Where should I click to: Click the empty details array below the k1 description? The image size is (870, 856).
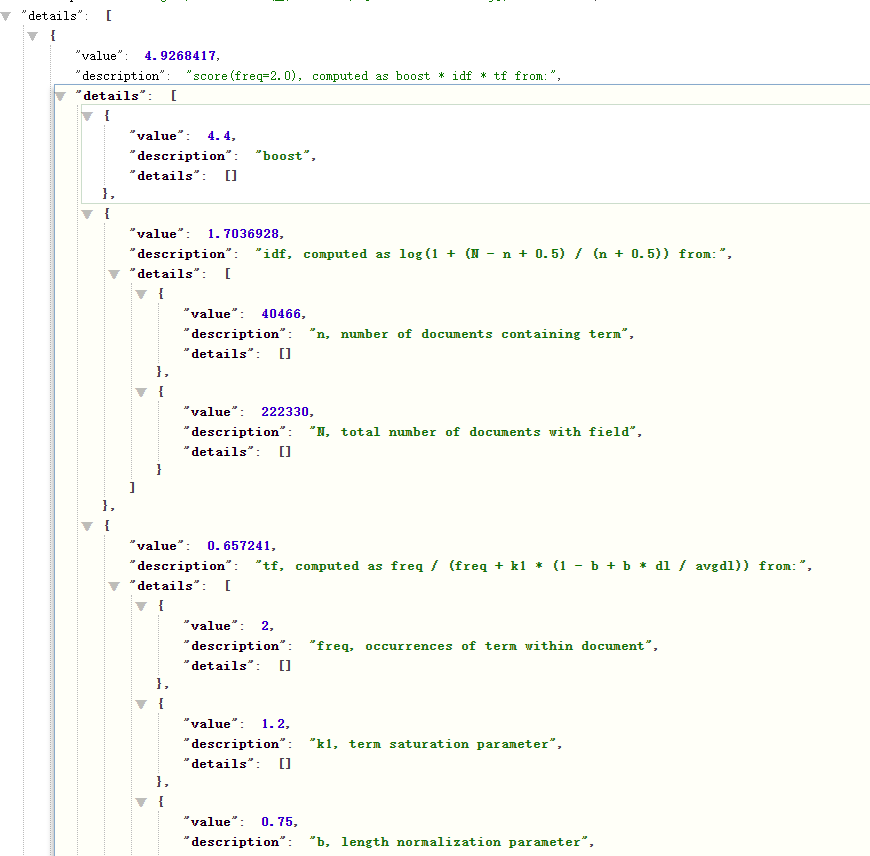click(x=285, y=764)
